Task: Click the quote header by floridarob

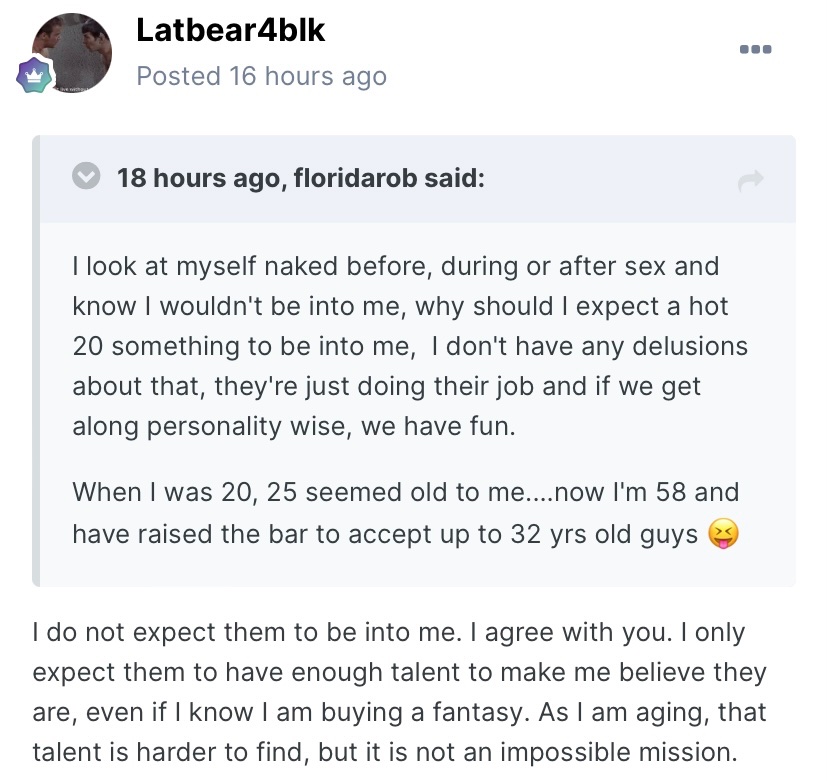Action: (301, 178)
